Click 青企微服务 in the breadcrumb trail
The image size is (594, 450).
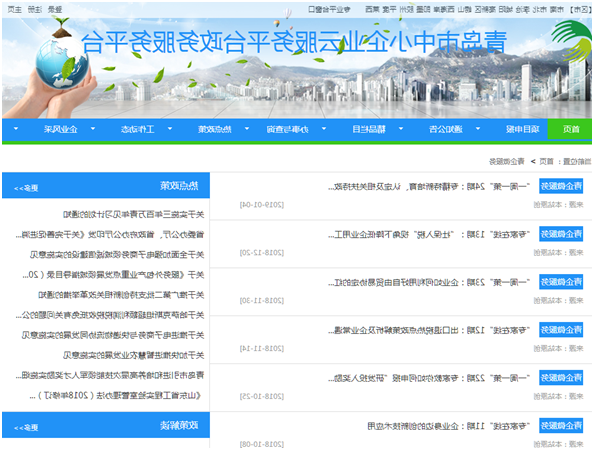[506, 162]
